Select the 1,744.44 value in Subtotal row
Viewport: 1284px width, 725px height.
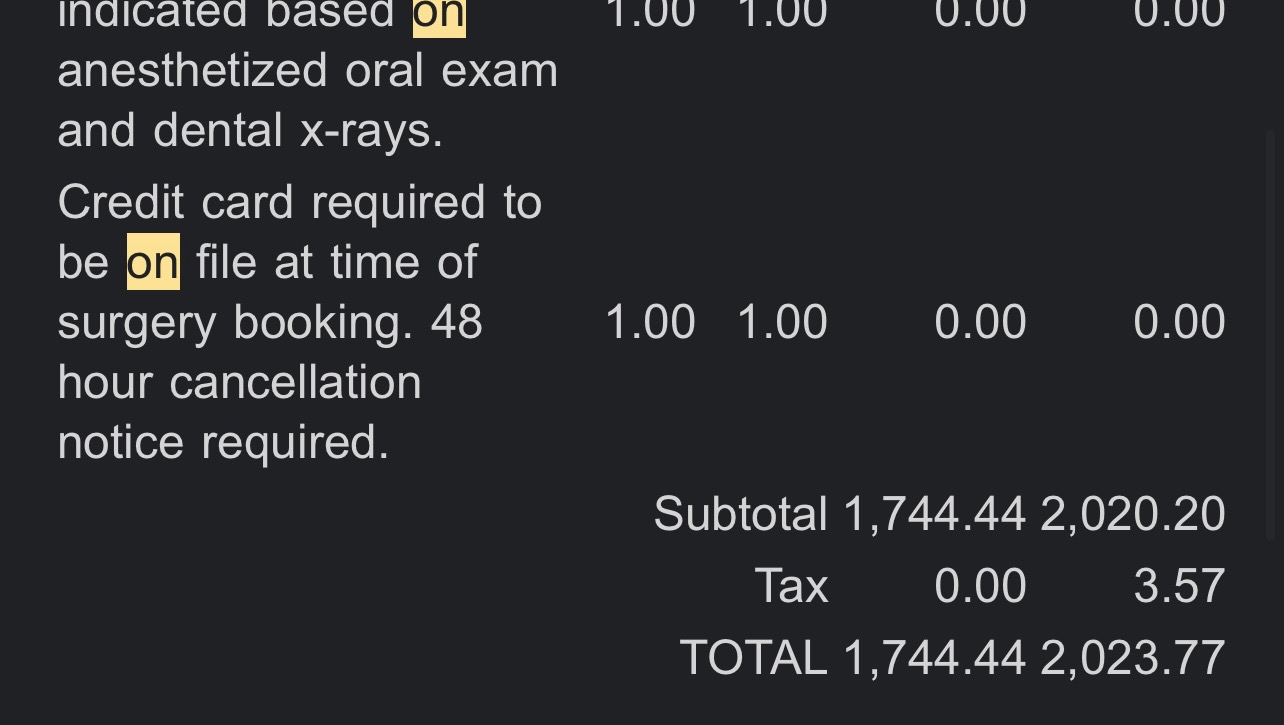pos(934,514)
